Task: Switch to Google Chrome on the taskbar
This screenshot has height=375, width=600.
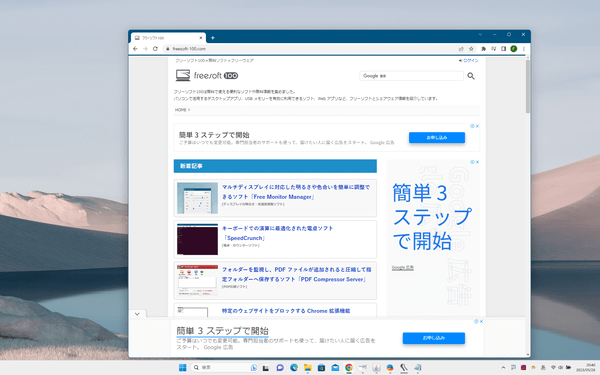Action: click(349, 368)
